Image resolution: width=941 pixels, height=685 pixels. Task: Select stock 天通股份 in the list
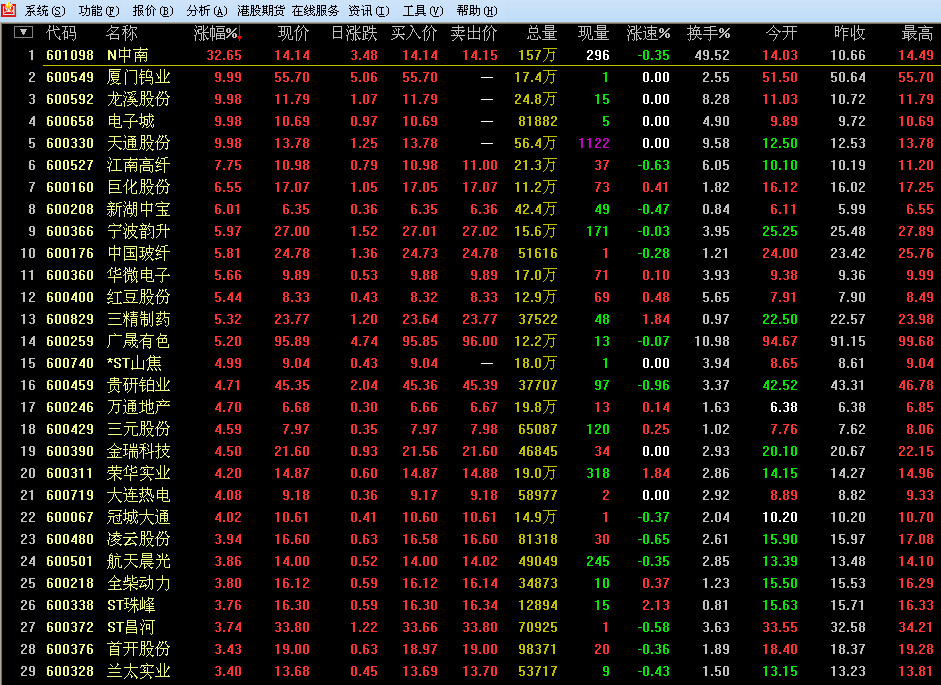coord(139,143)
